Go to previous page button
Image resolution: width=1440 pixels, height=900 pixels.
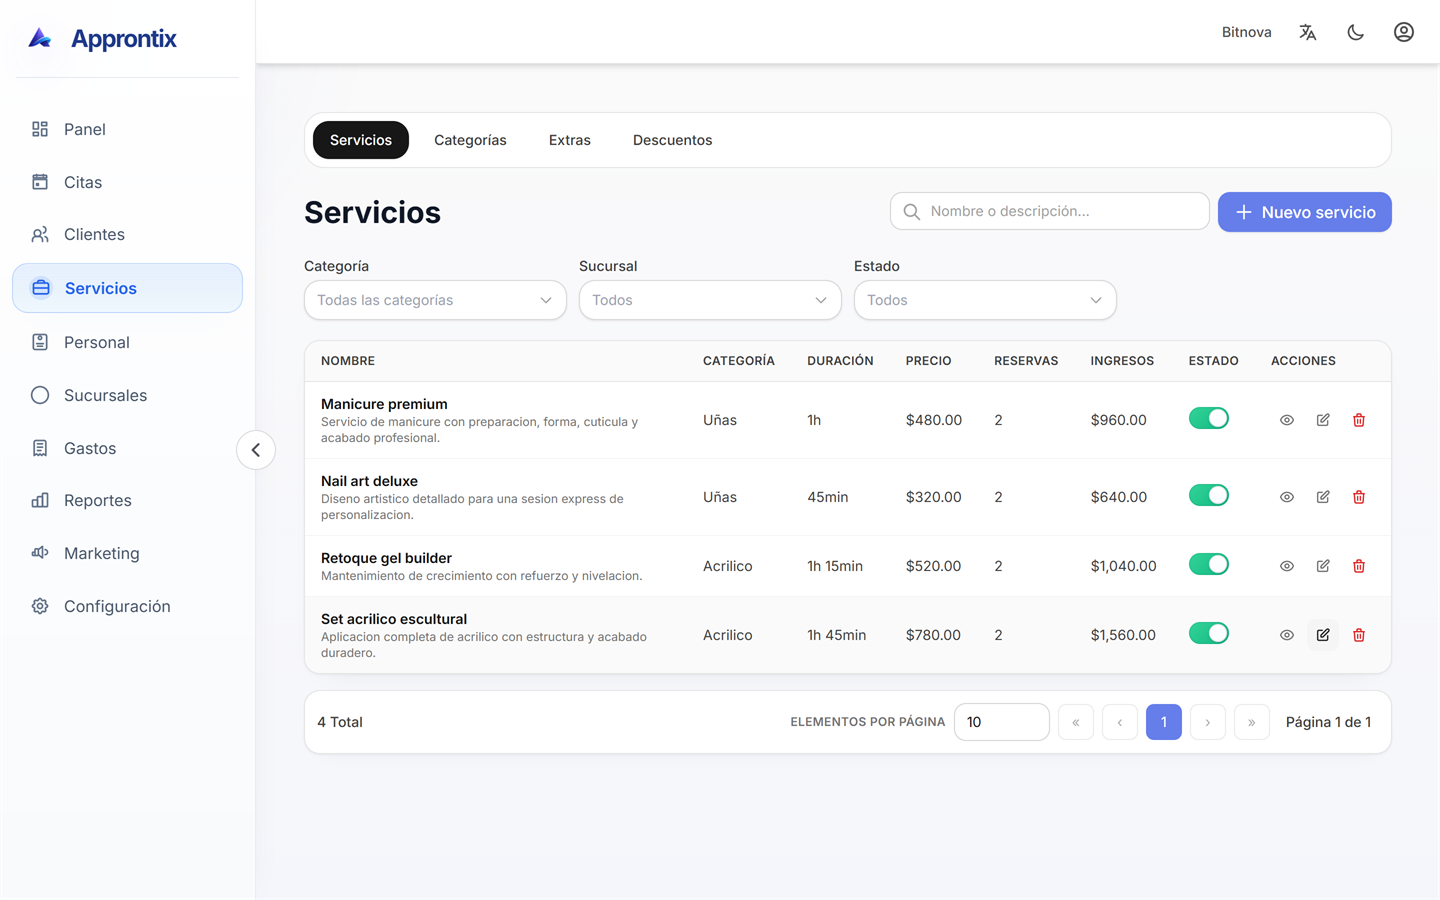[1120, 722]
